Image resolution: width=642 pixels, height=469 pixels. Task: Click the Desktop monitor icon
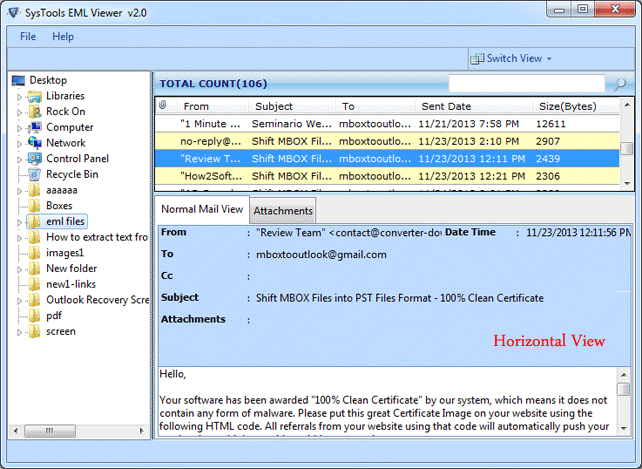[x=18, y=80]
